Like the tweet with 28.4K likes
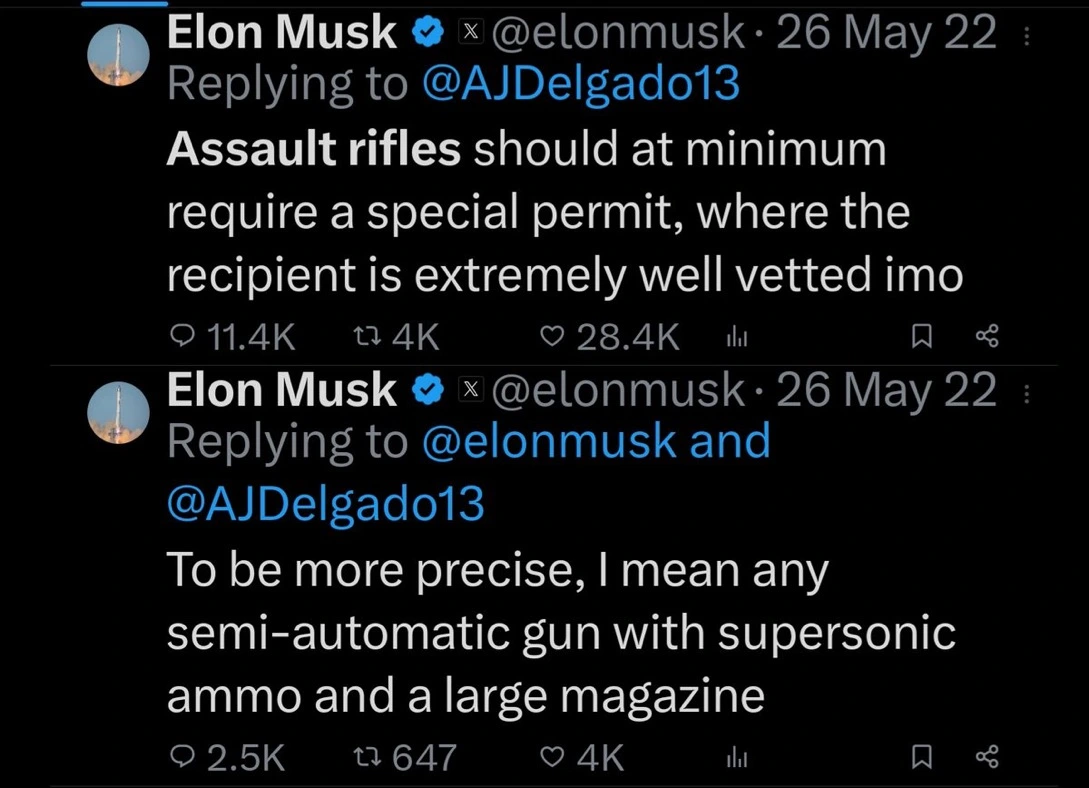Screen dimensions: 1089x788 click(x=551, y=338)
